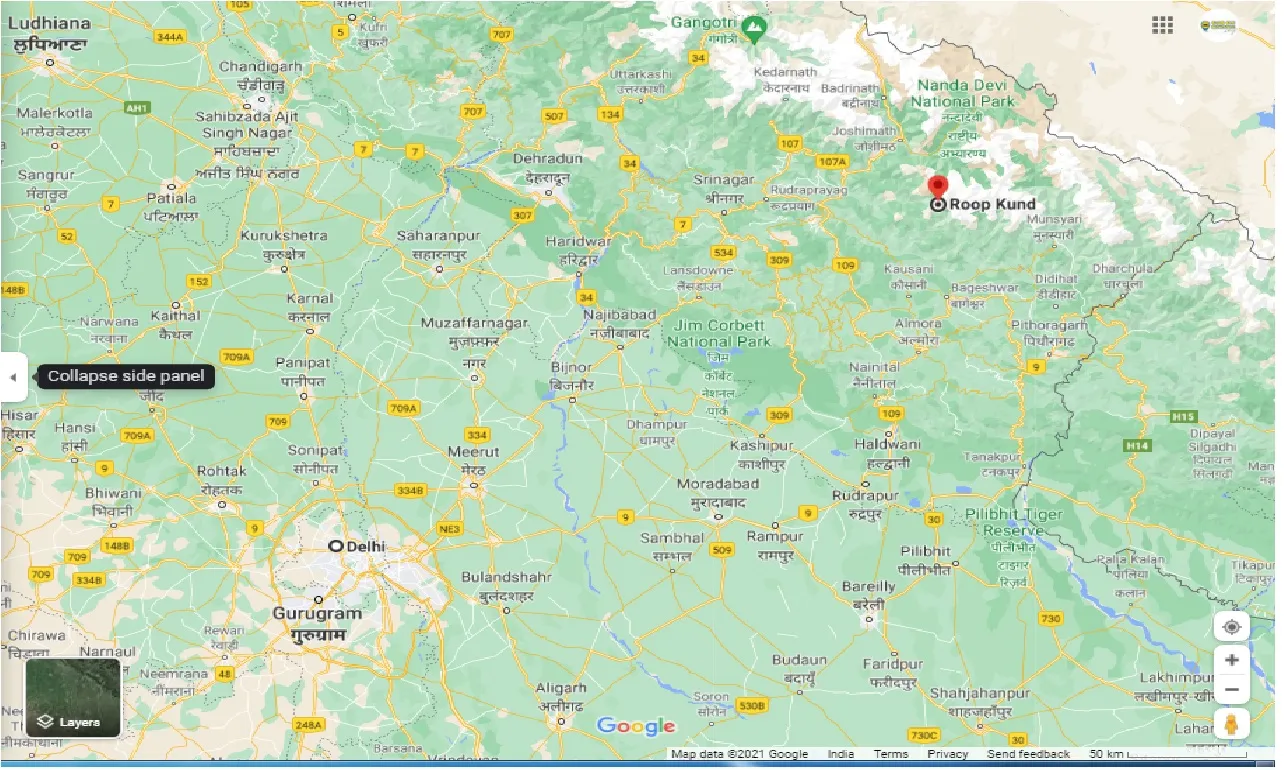Select the Jim Corbett National Park label
This screenshot has height=770, width=1284.
point(720,333)
